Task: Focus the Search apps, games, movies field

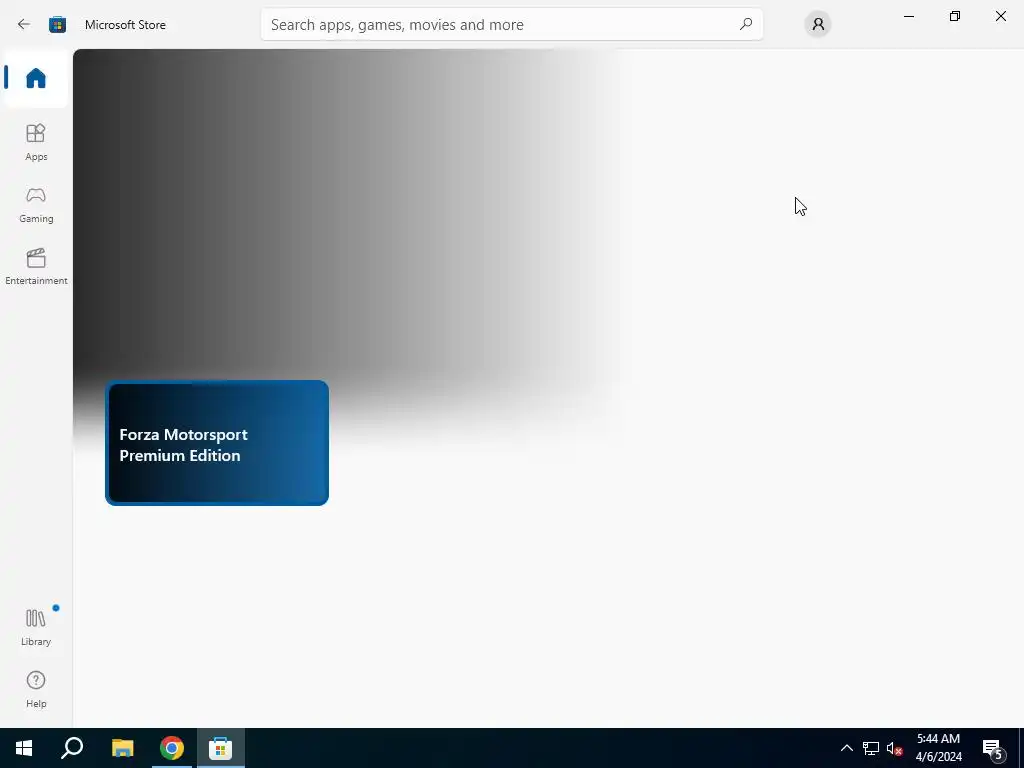Action: pyautogui.click(x=511, y=24)
